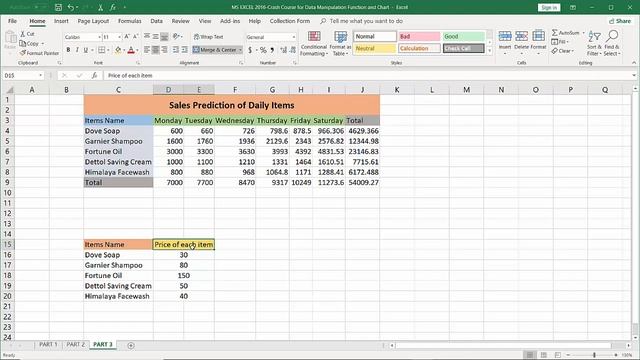The image size is (640, 360).
Task: Toggle Align Right
Action: pyautogui.click(x=164, y=50)
